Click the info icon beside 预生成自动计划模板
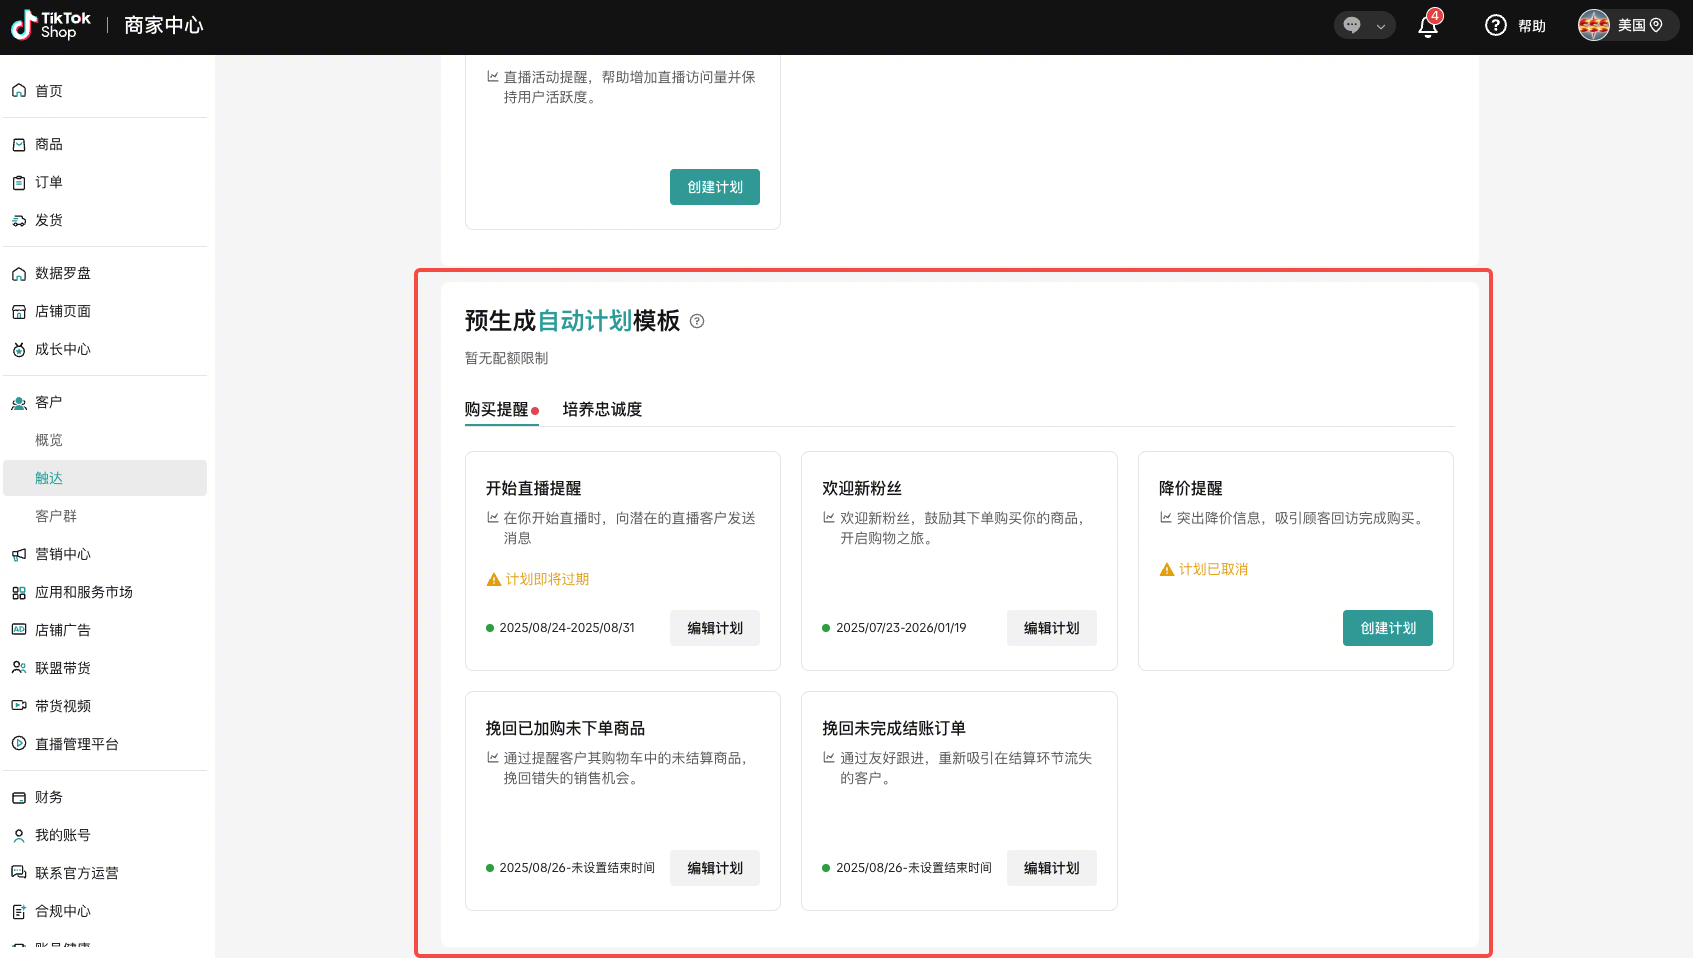The height and width of the screenshot is (958, 1693). click(697, 321)
